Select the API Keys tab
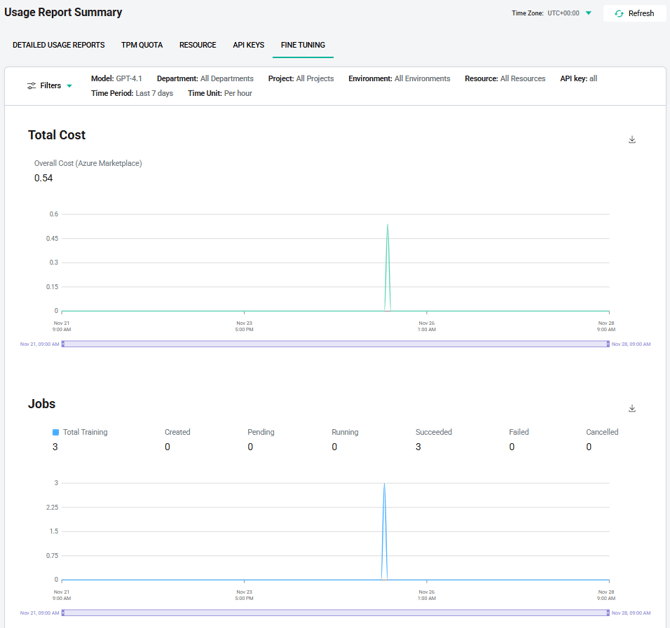Image resolution: width=670 pixels, height=628 pixels. point(248,45)
